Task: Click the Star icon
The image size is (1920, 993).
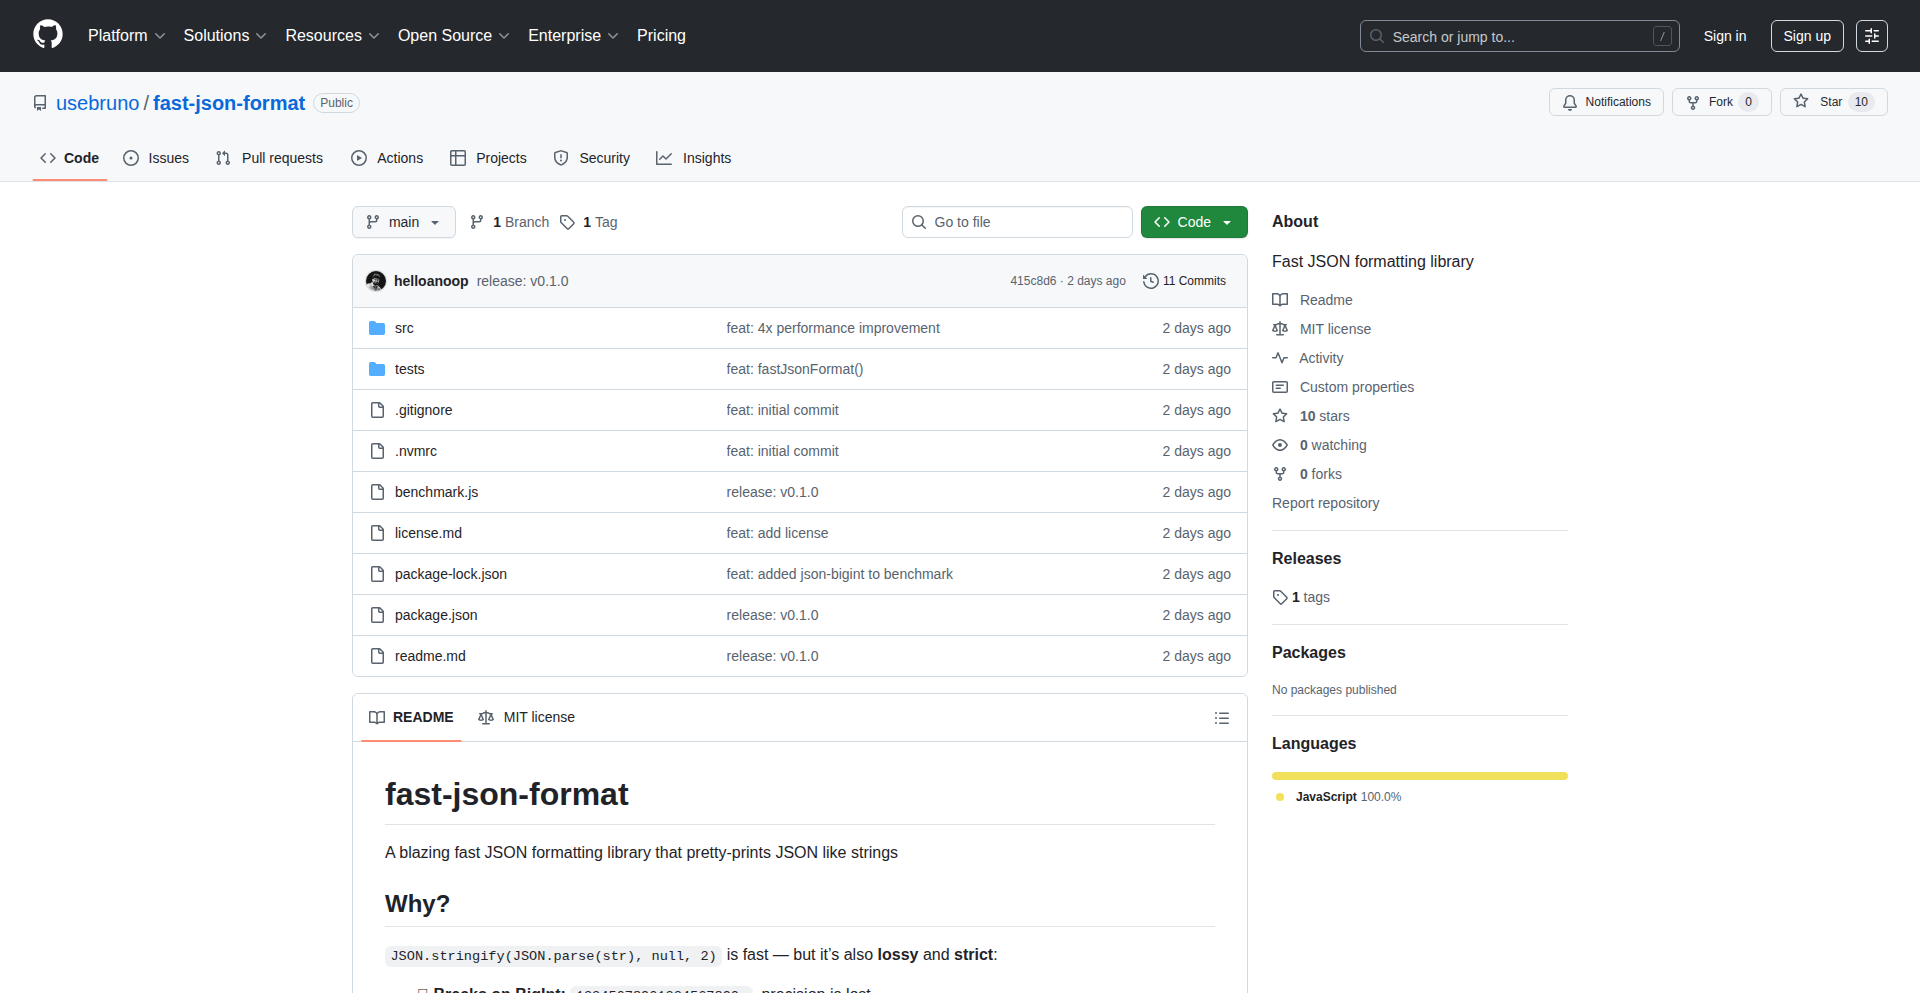Action: (x=1801, y=101)
